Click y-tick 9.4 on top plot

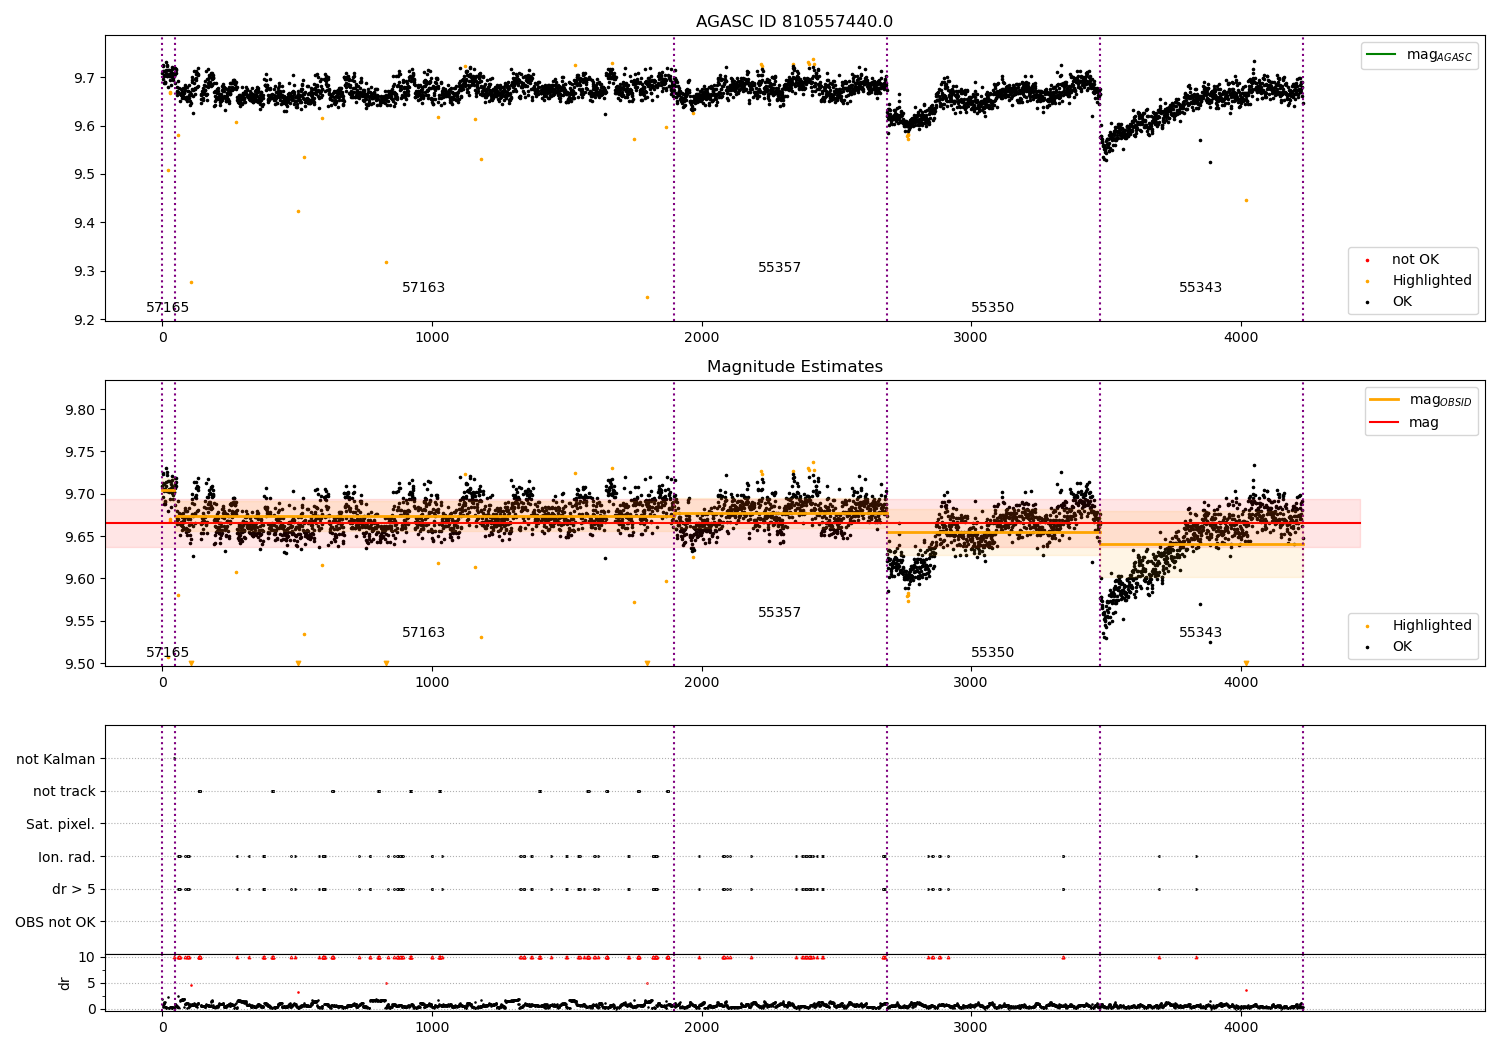coord(85,223)
